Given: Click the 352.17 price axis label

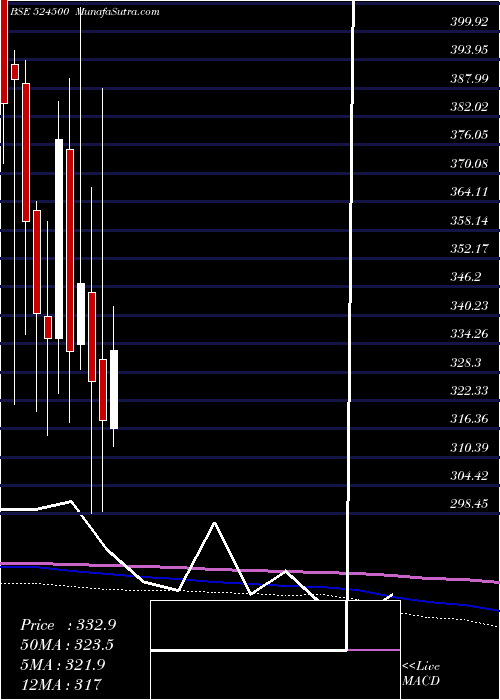Looking at the screenshot, I should [x=469, y=249].
